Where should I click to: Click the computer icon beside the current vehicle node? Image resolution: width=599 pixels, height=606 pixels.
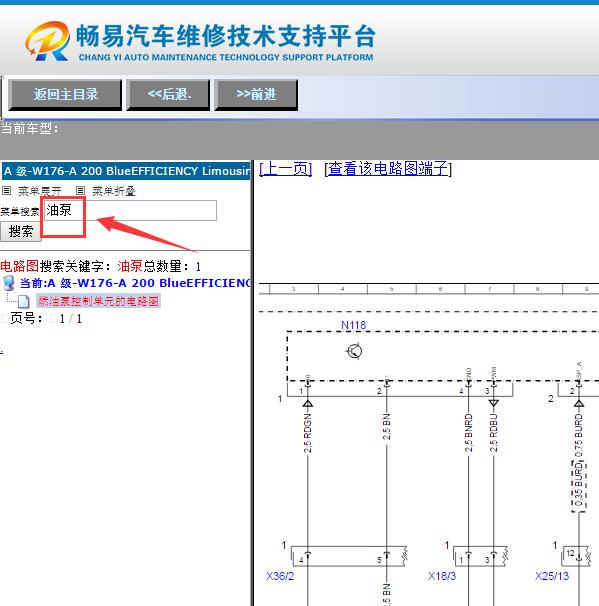[x=9, y=283]
